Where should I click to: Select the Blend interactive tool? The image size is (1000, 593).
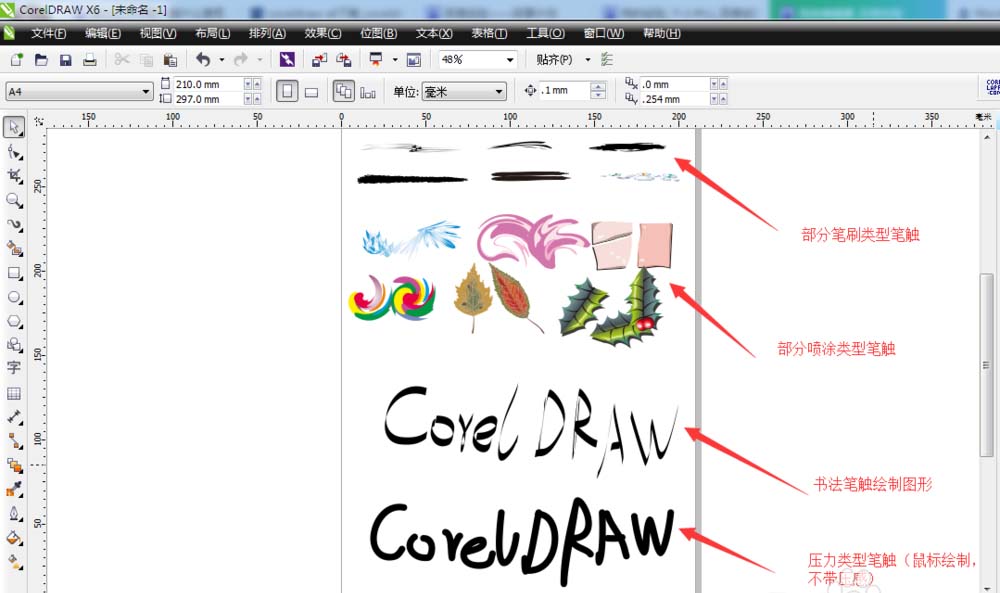coord(14,465)
